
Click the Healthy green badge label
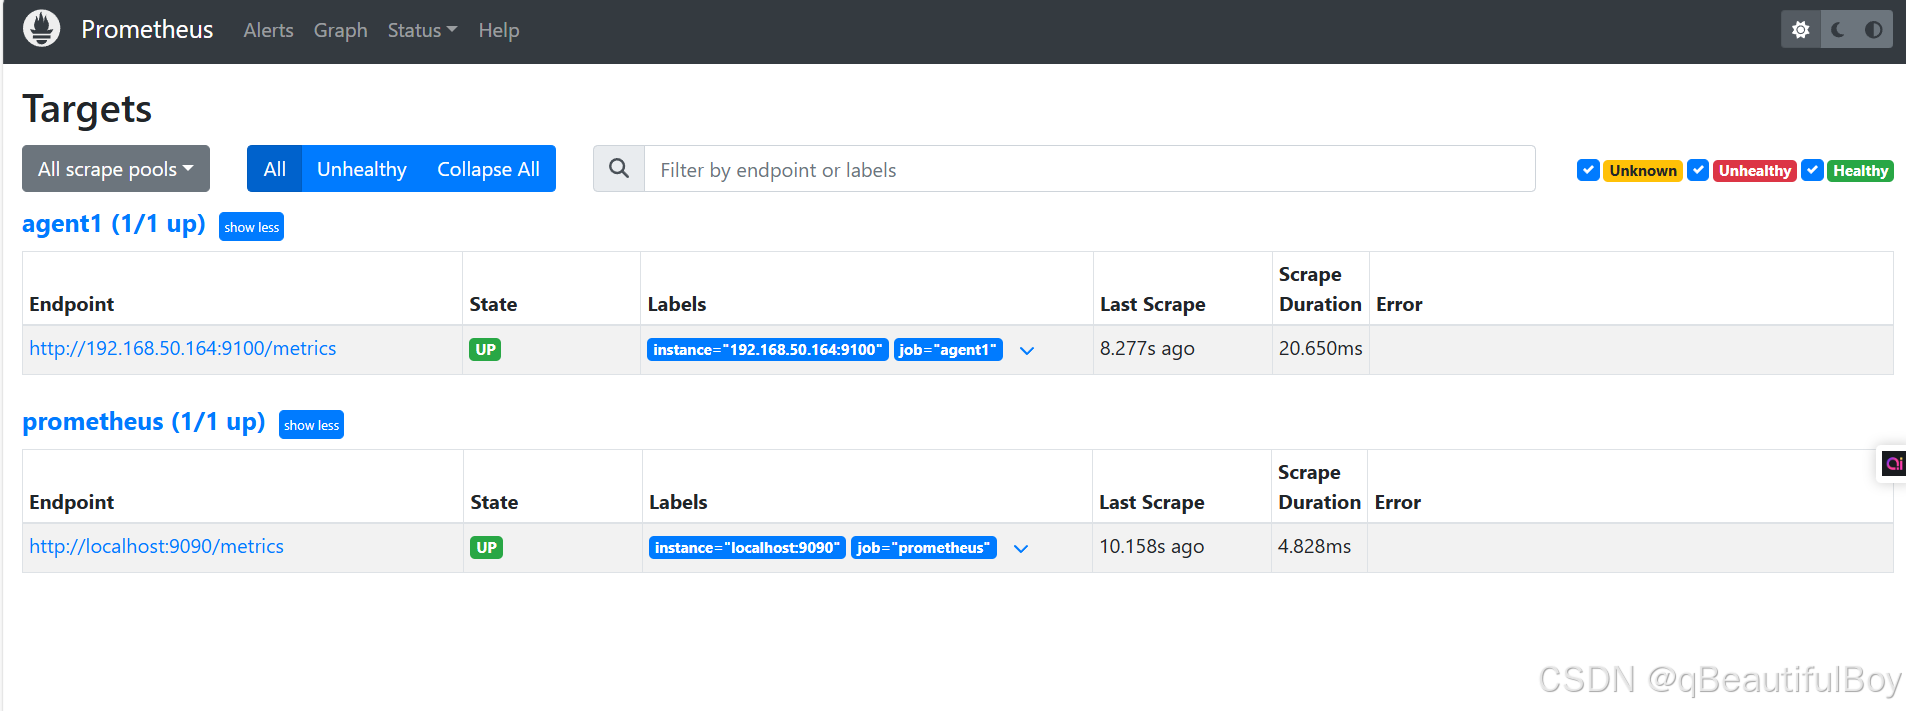(1860, 170)
